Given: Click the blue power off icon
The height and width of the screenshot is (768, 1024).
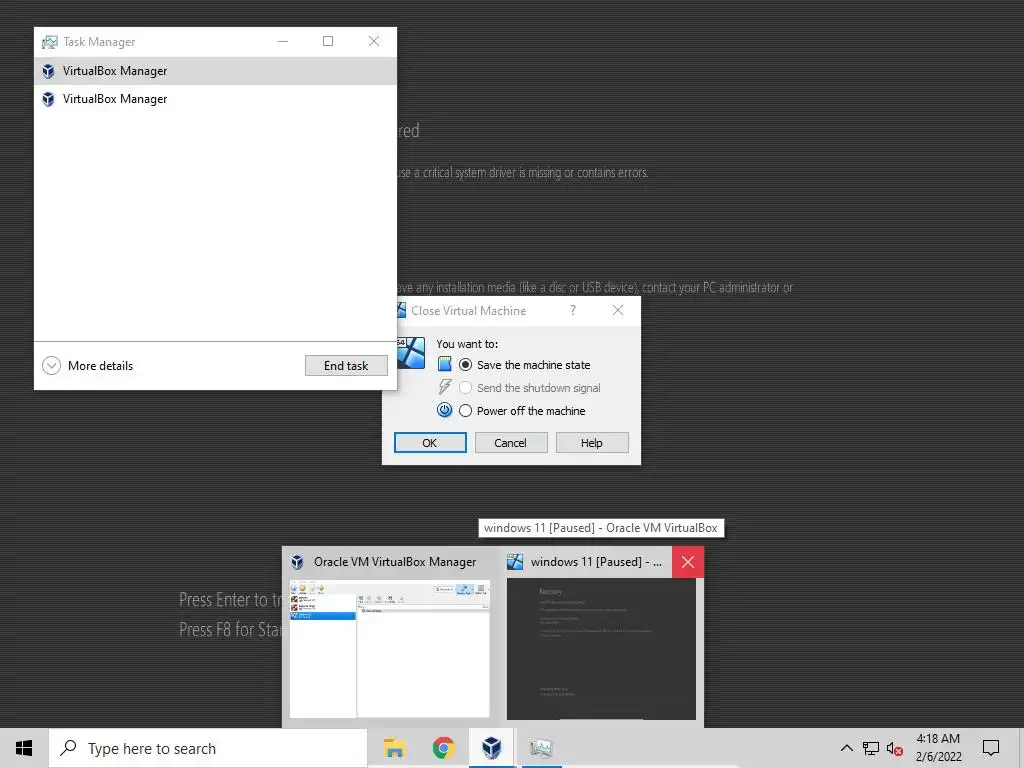Looking at the screenshot, I should (445, 410).
